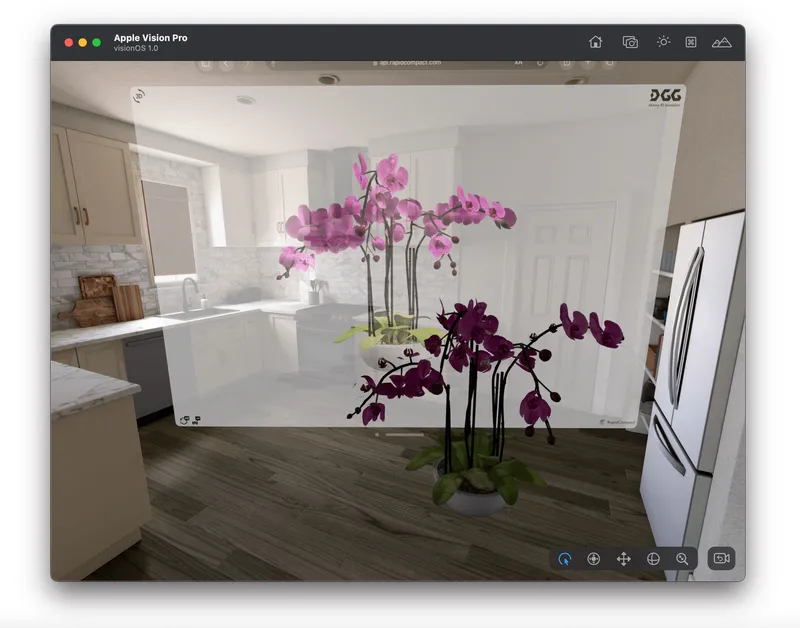Click the DGG logo in the viewer
The image size is (800, 628).
664,97
